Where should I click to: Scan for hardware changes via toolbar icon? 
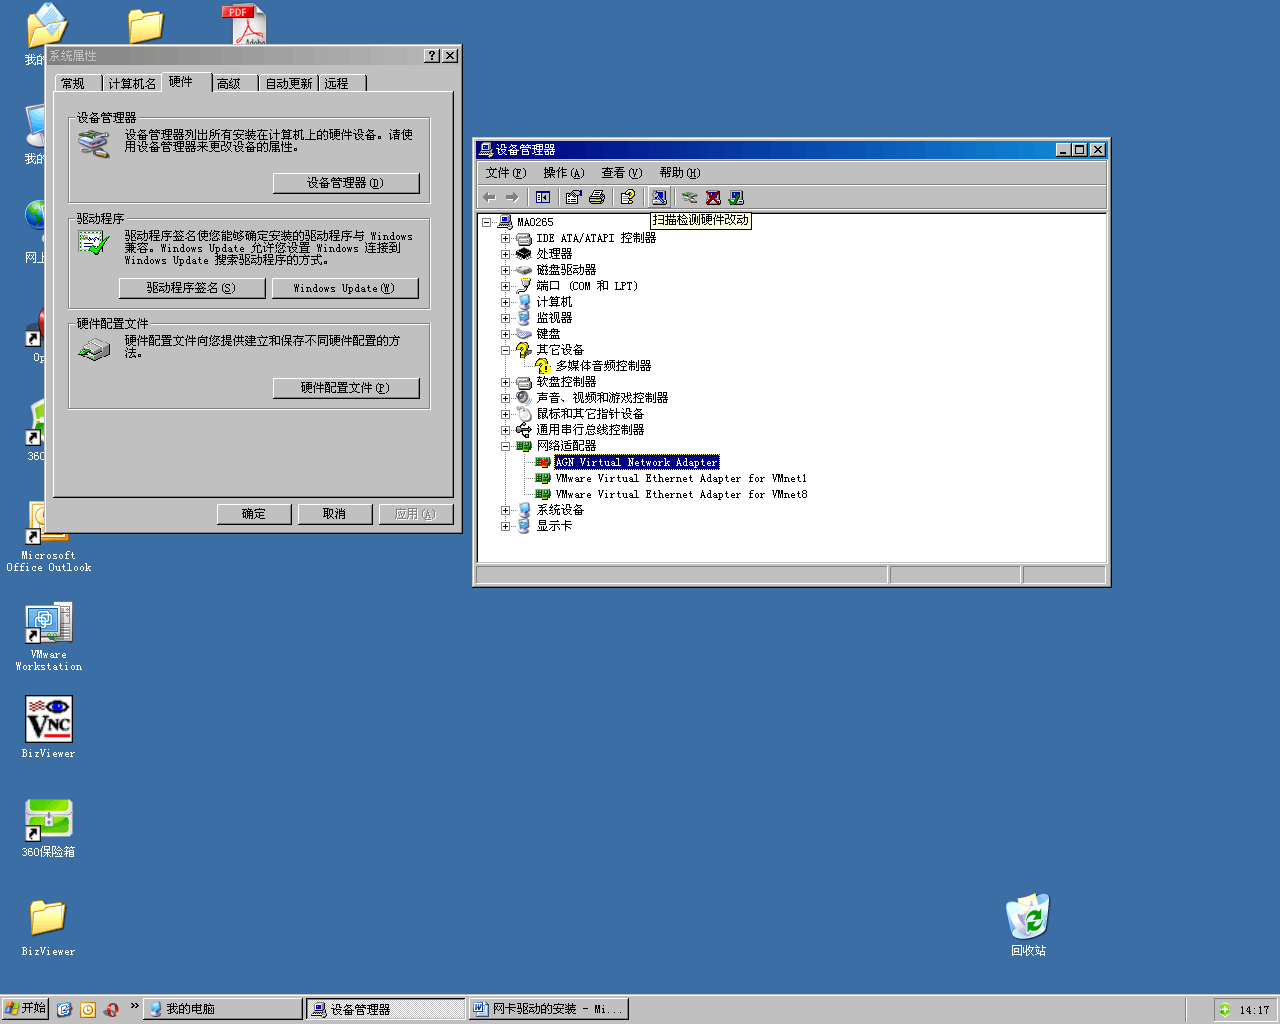click(x=659, y=197)
